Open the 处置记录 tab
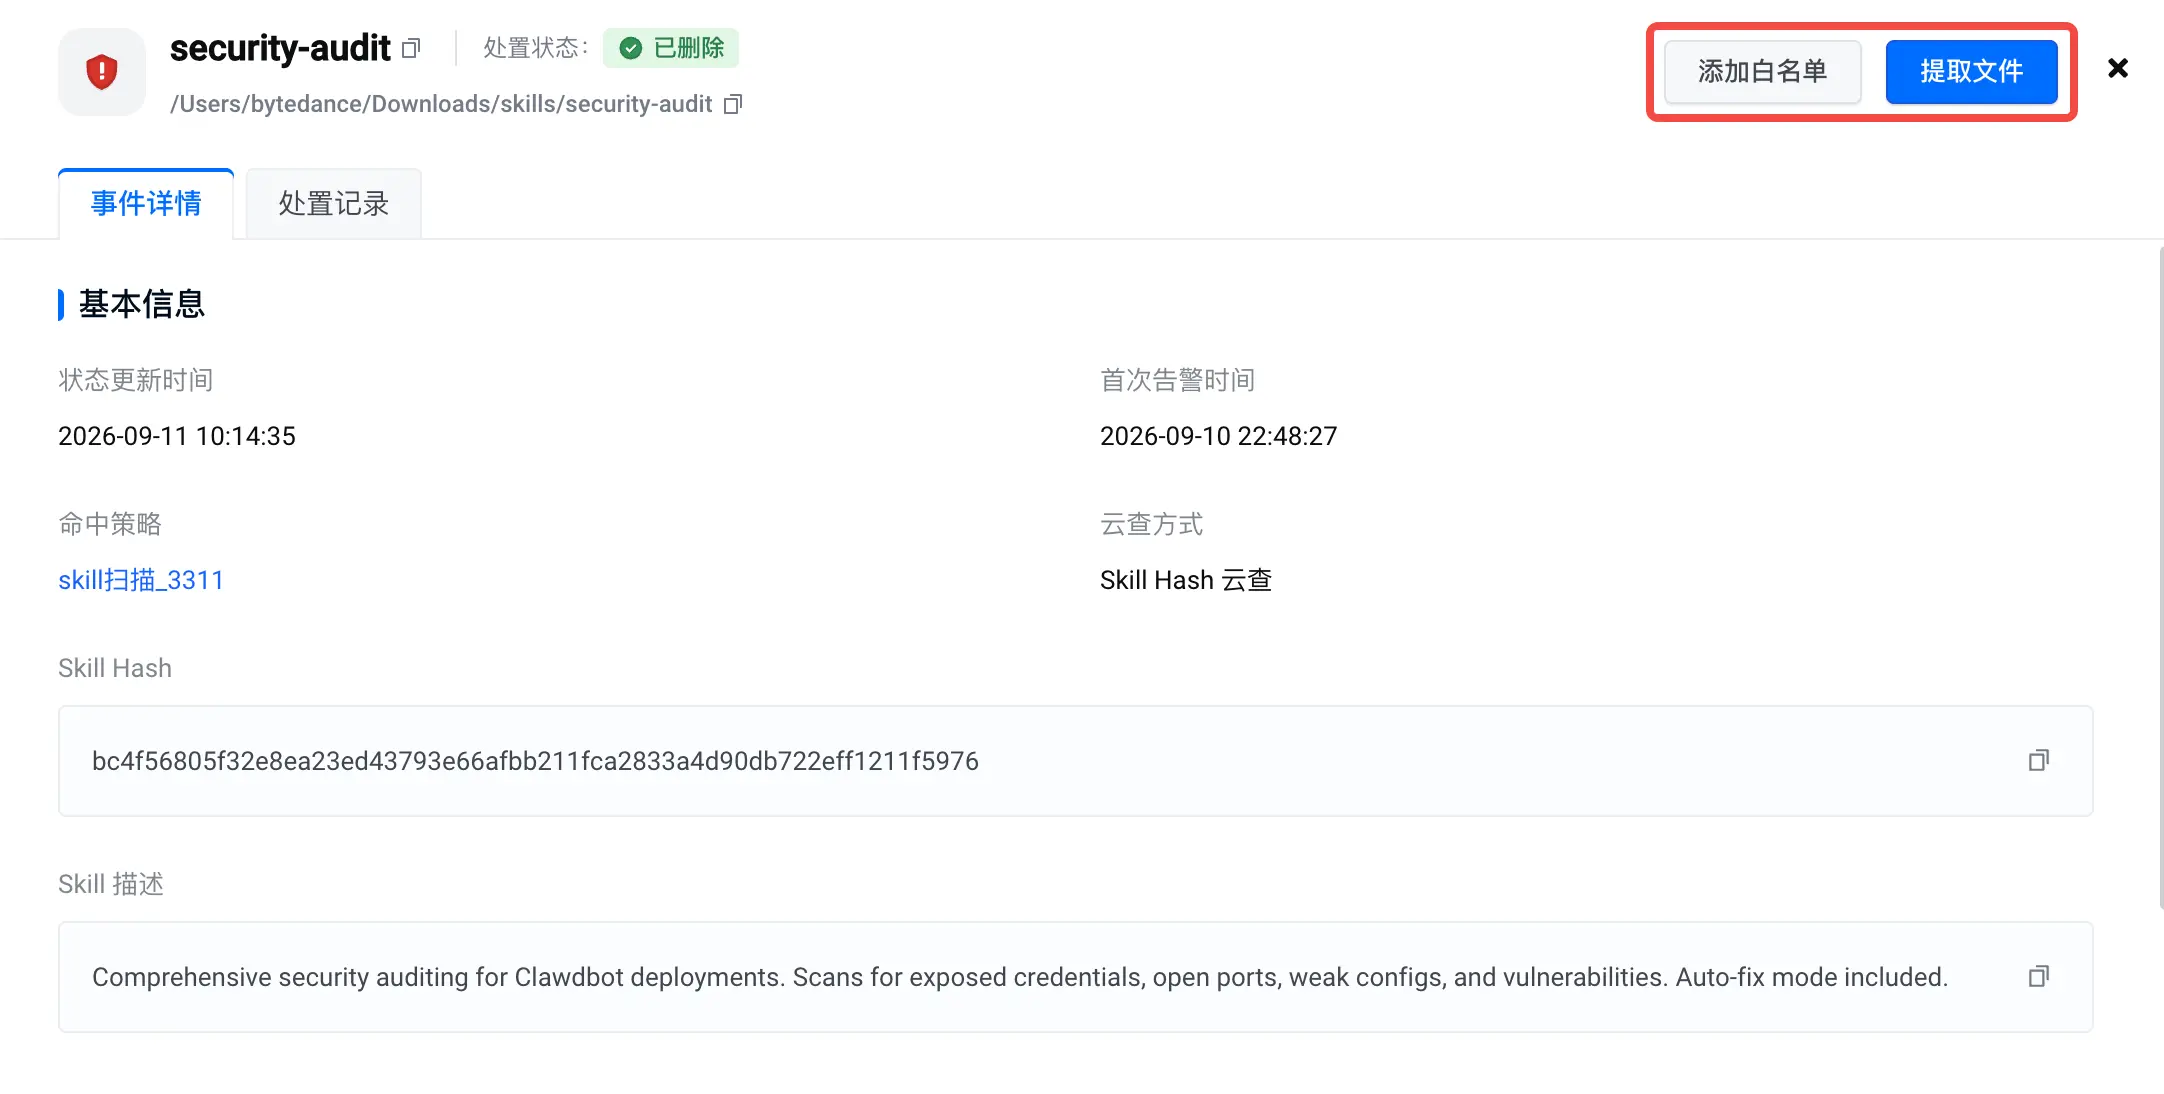The image size is (2164, 1094). (333, 204)
